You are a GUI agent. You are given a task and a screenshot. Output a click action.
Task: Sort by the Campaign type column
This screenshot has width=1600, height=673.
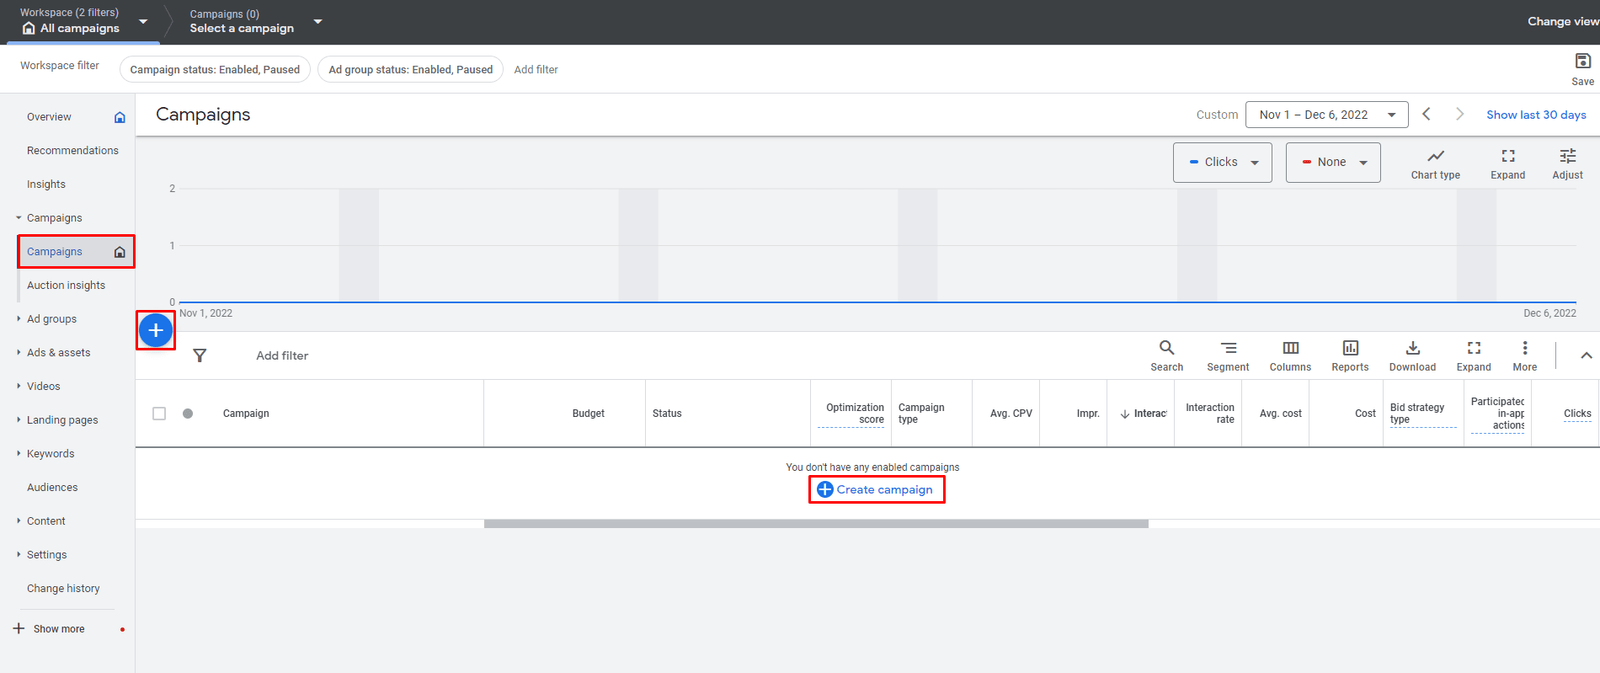(x=921, y=413)
